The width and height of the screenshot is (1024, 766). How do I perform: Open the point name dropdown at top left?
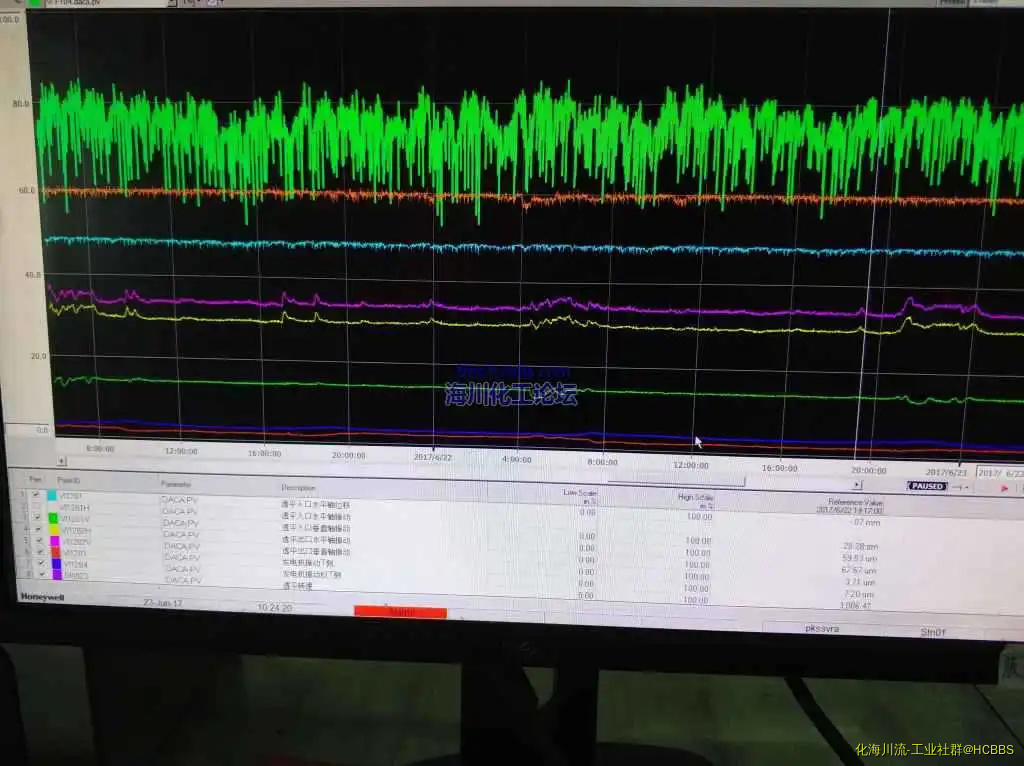pyautogui.click(x=171, y=3)
